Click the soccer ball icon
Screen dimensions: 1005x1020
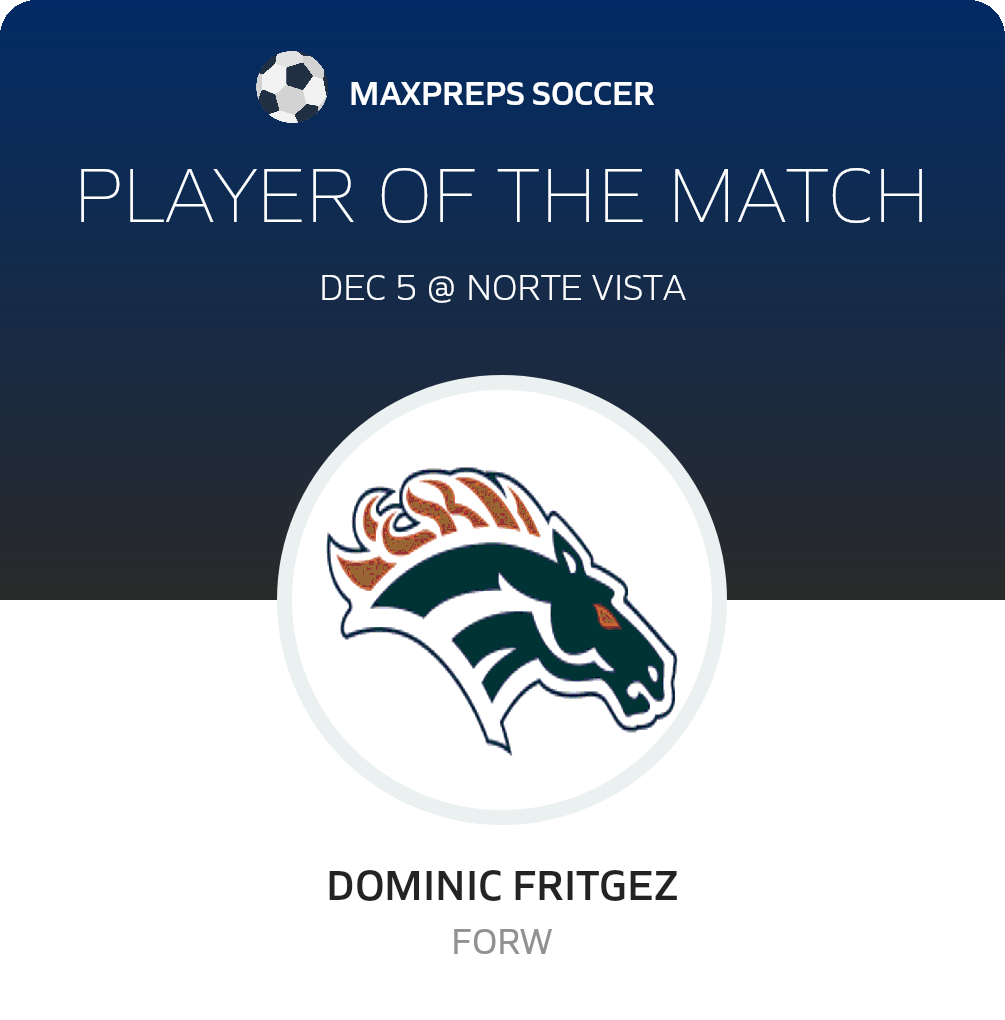click(291, 88)
